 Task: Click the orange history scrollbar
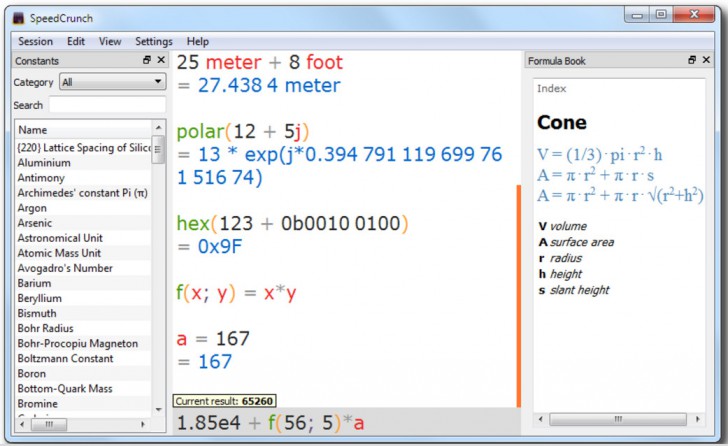tap(519, 296)
